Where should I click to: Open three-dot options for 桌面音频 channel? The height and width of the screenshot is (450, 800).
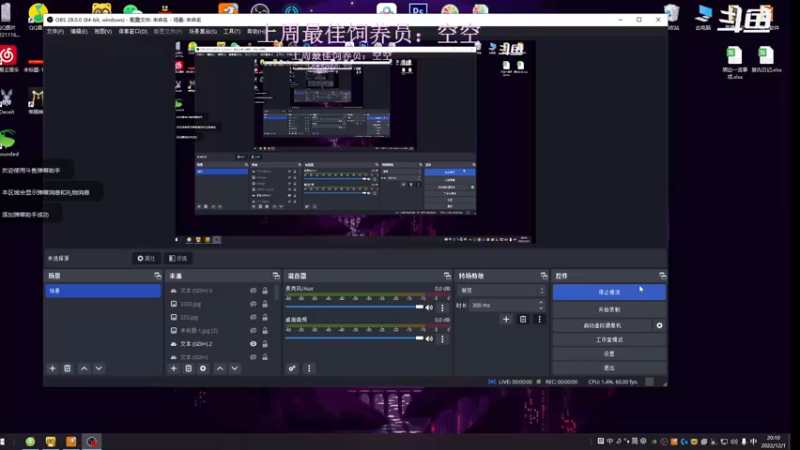coord(442,338)
